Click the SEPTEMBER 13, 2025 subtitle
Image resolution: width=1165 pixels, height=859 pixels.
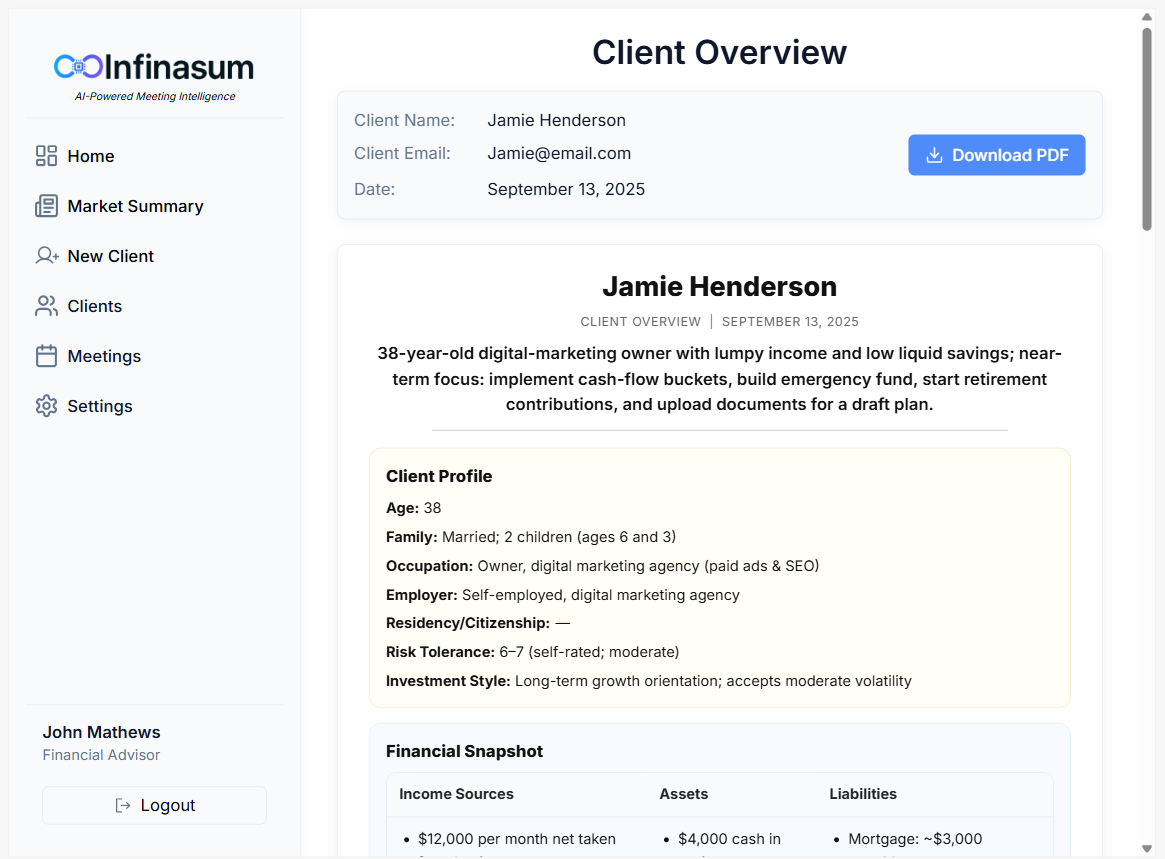tap(791, 322)
